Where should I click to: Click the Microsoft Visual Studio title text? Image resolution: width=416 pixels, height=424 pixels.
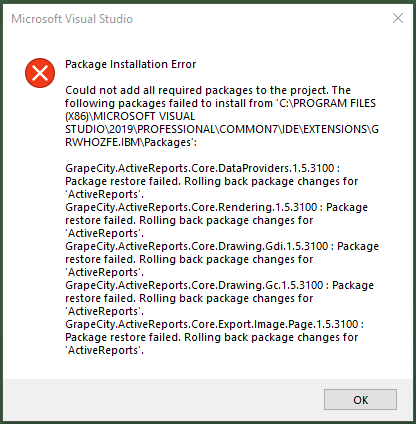click(x=72, y=19)
